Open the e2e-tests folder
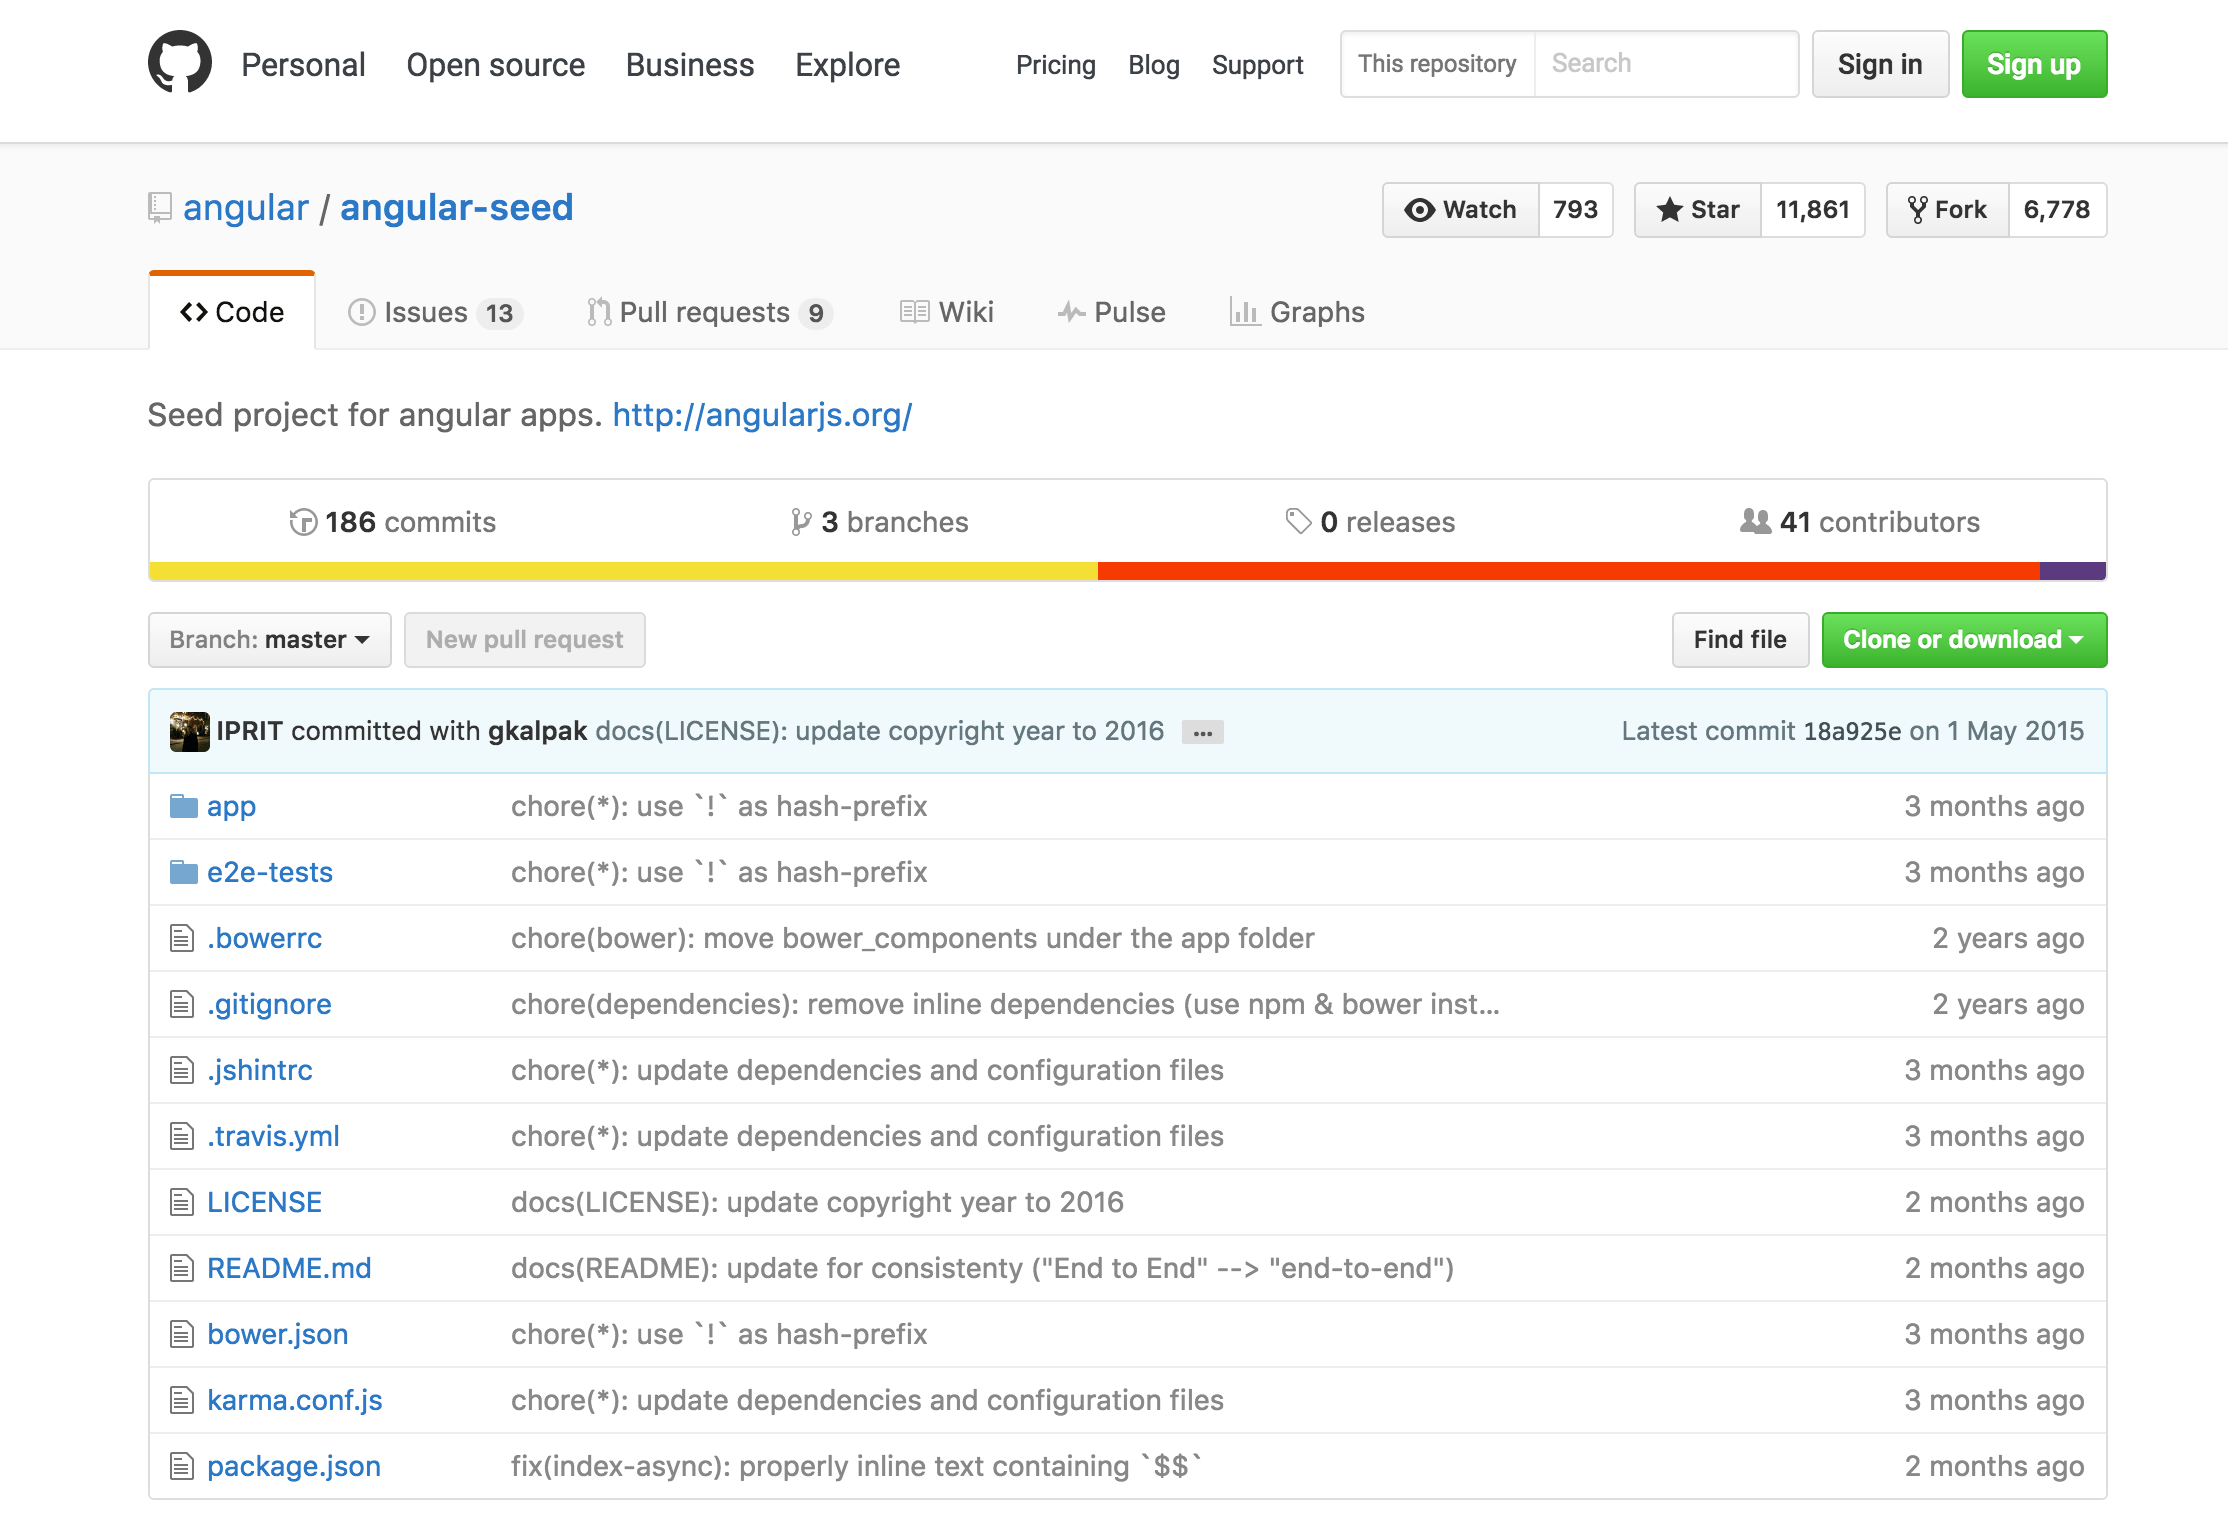2228x1520 pixels. [x=270, y=872]
